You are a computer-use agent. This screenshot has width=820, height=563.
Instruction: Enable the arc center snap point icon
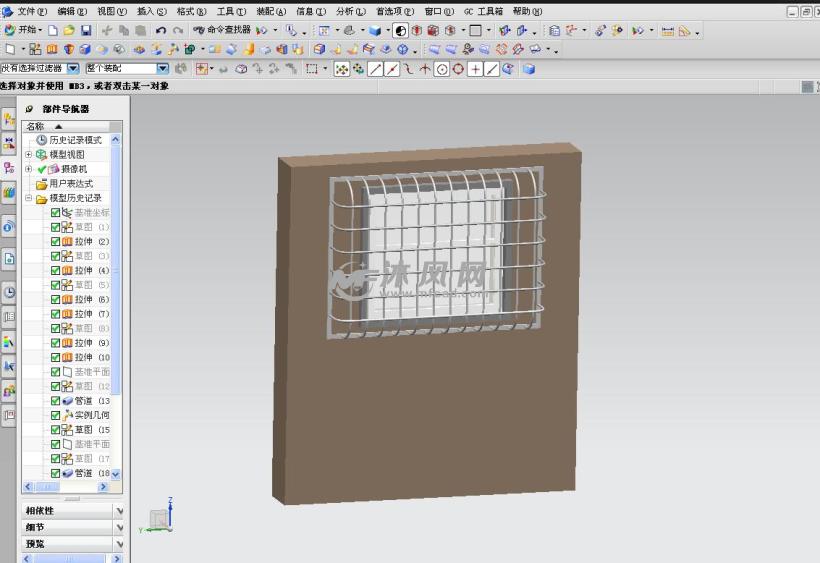(x=441, y=69)
